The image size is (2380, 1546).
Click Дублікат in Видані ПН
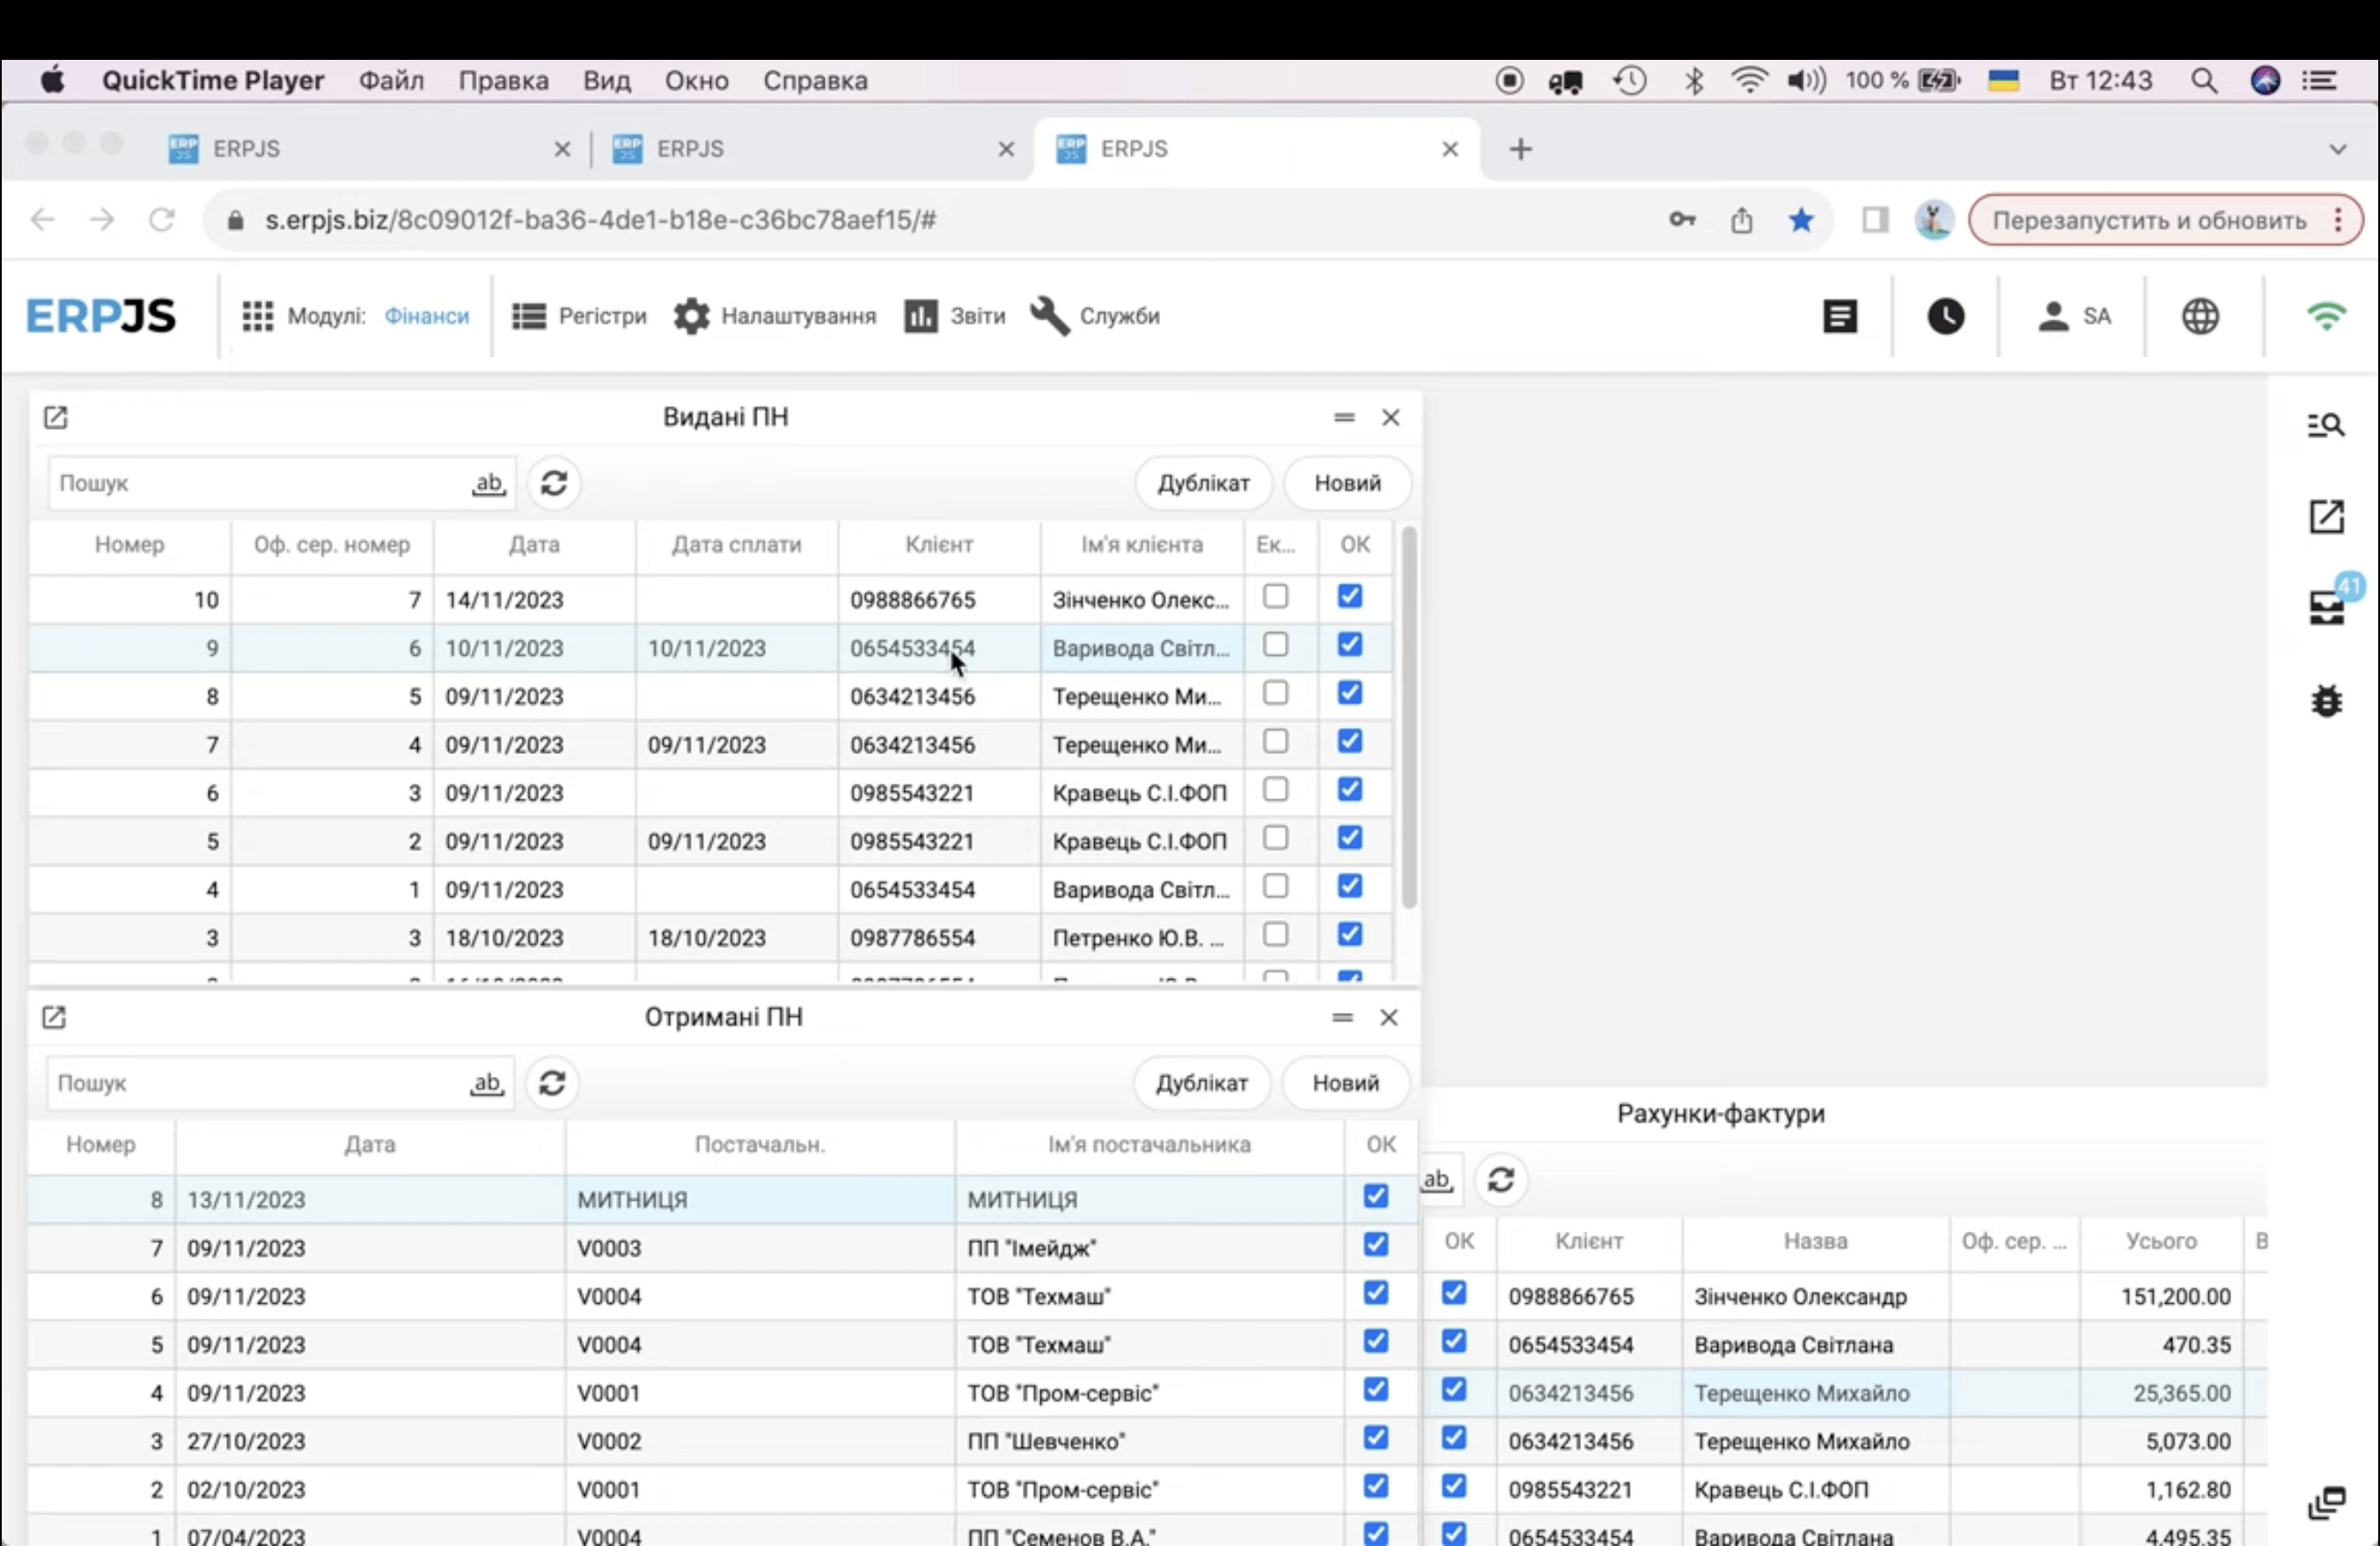pyautogui.click(x=1204, y=483)
